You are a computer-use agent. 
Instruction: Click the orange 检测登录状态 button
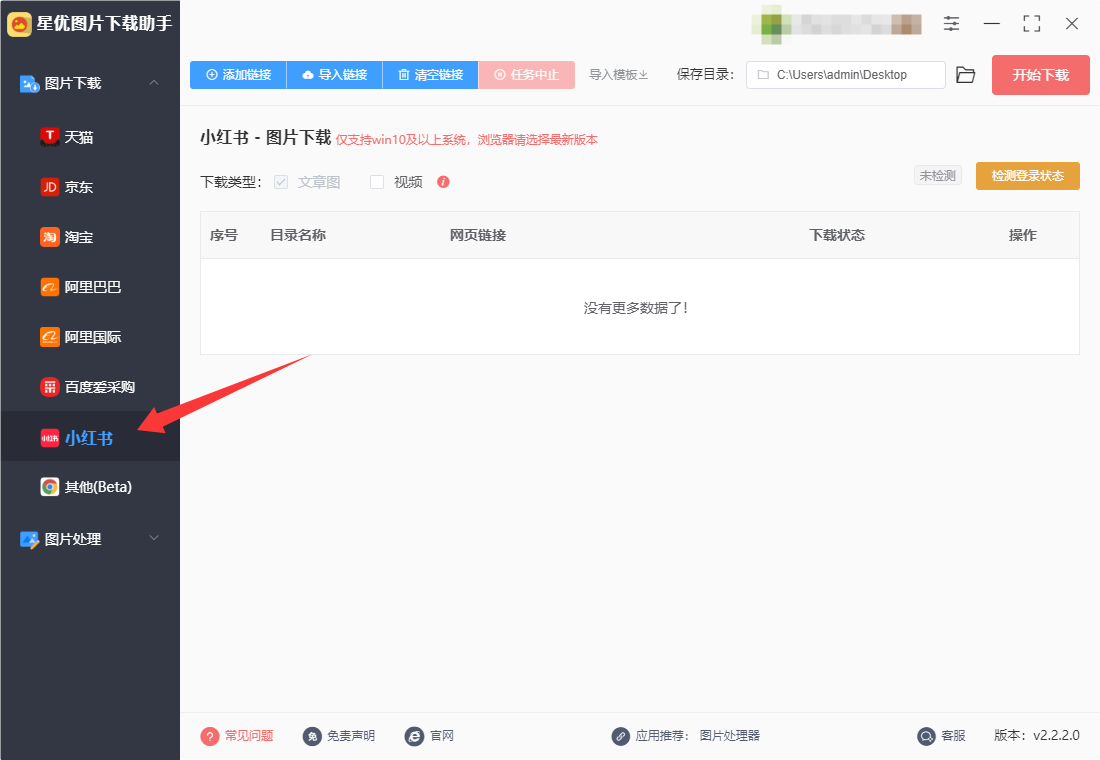click(1028, 176)
